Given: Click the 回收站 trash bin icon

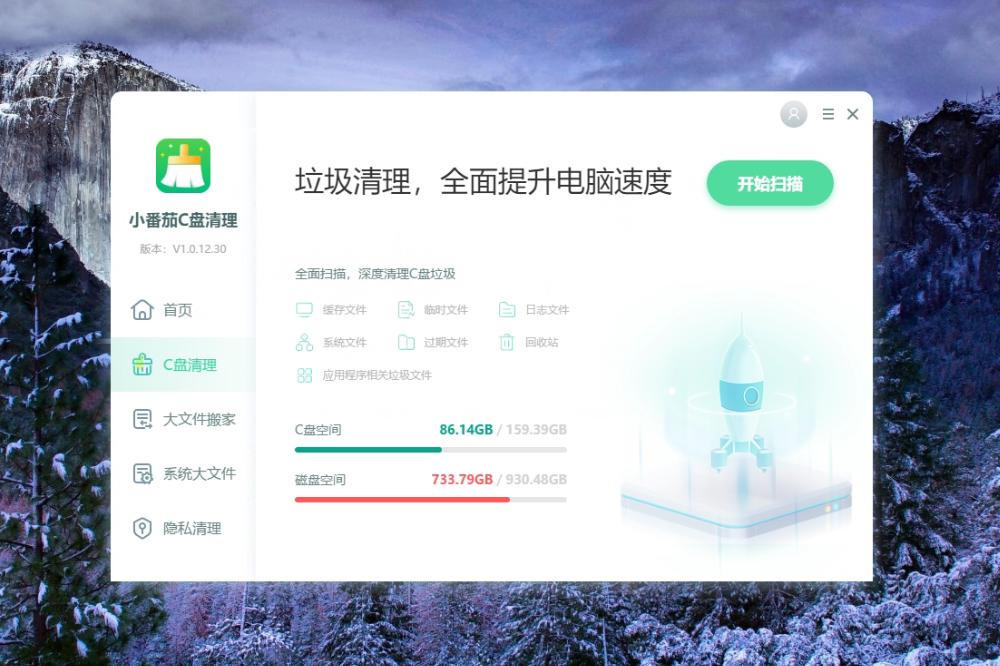Looking at the screenshot, I should point(507,343).
